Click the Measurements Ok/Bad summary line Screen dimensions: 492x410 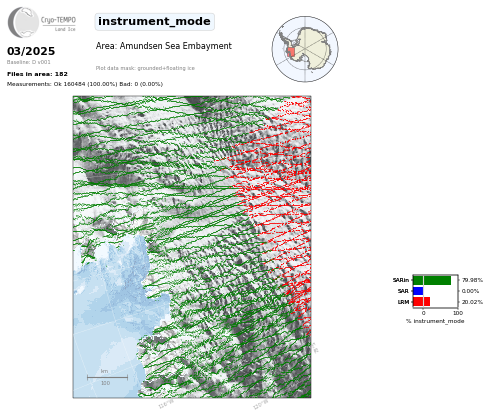tap(85, 84)
